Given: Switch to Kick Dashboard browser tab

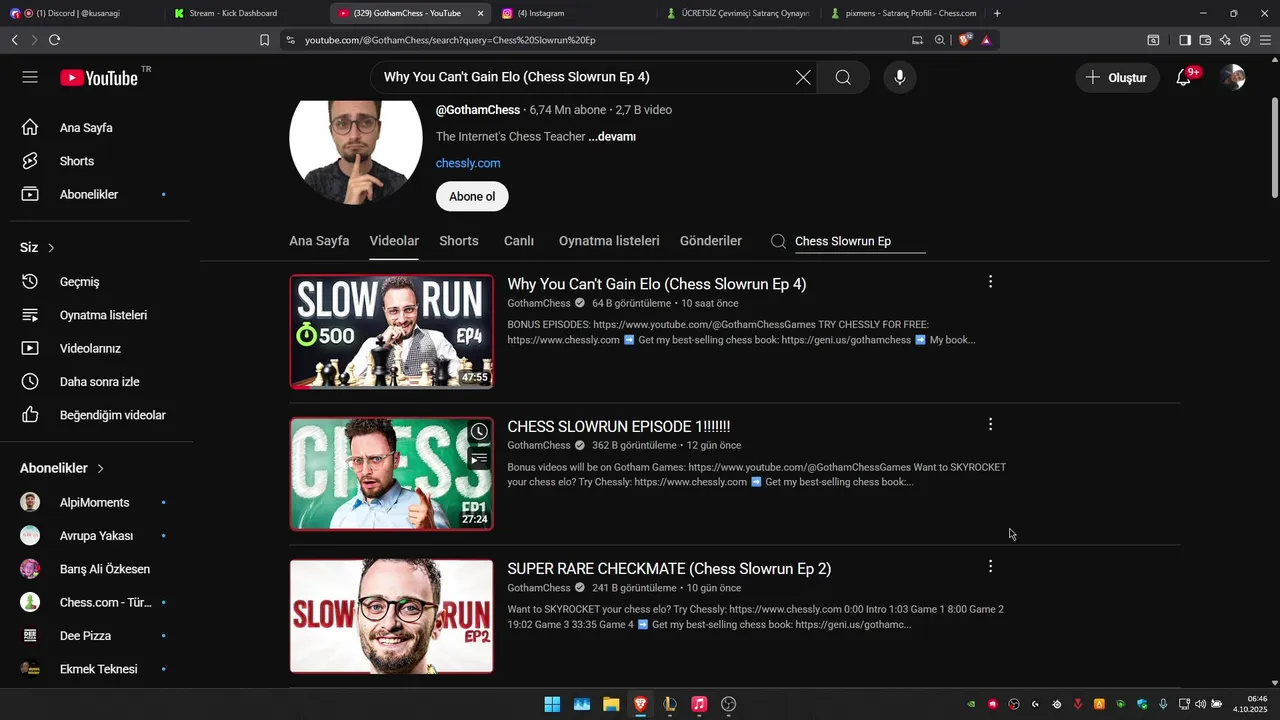Looking at the screenshot, I should 245,13.
